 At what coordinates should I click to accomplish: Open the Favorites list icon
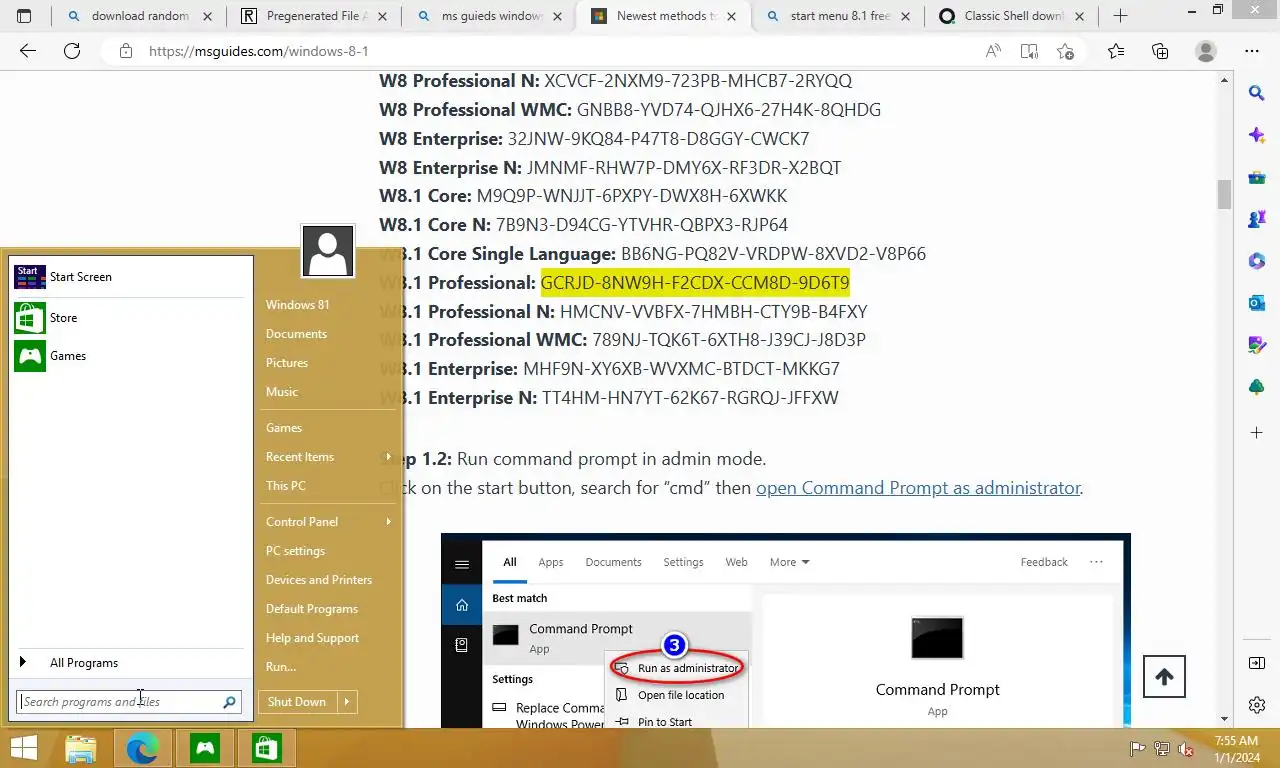tap(1116, 51)
